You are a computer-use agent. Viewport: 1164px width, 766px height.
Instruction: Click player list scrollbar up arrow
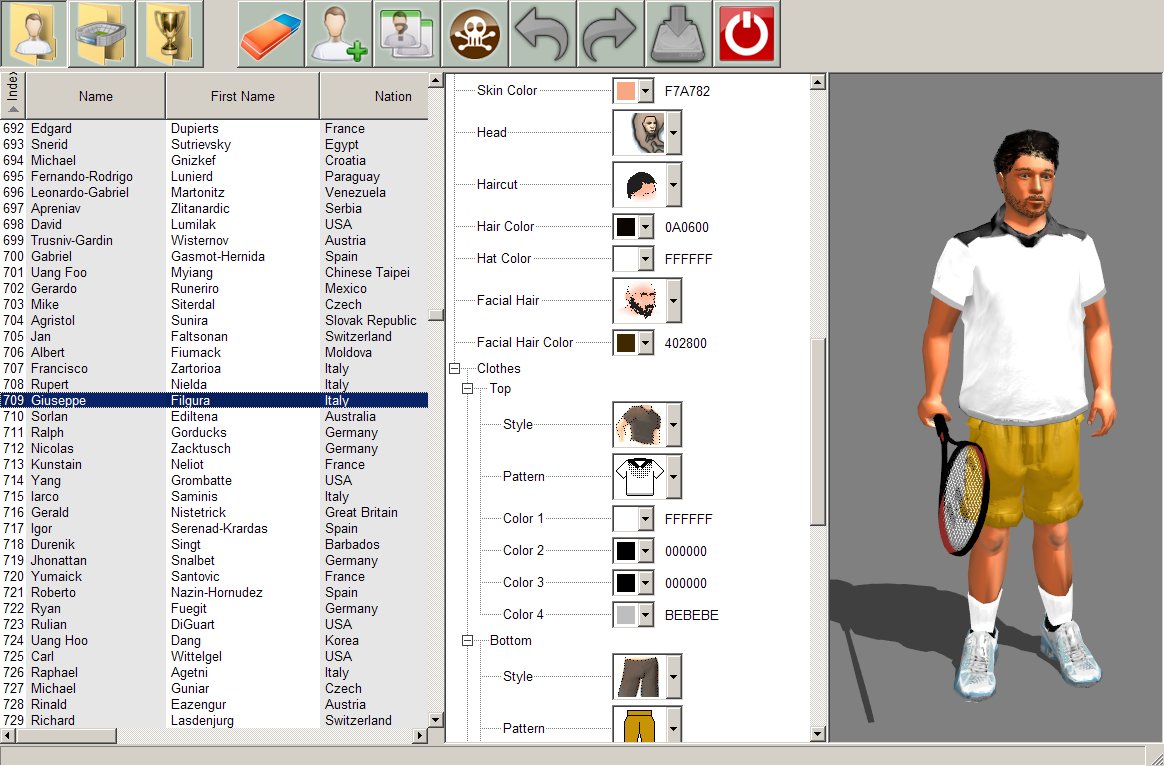tap(436, 79)
